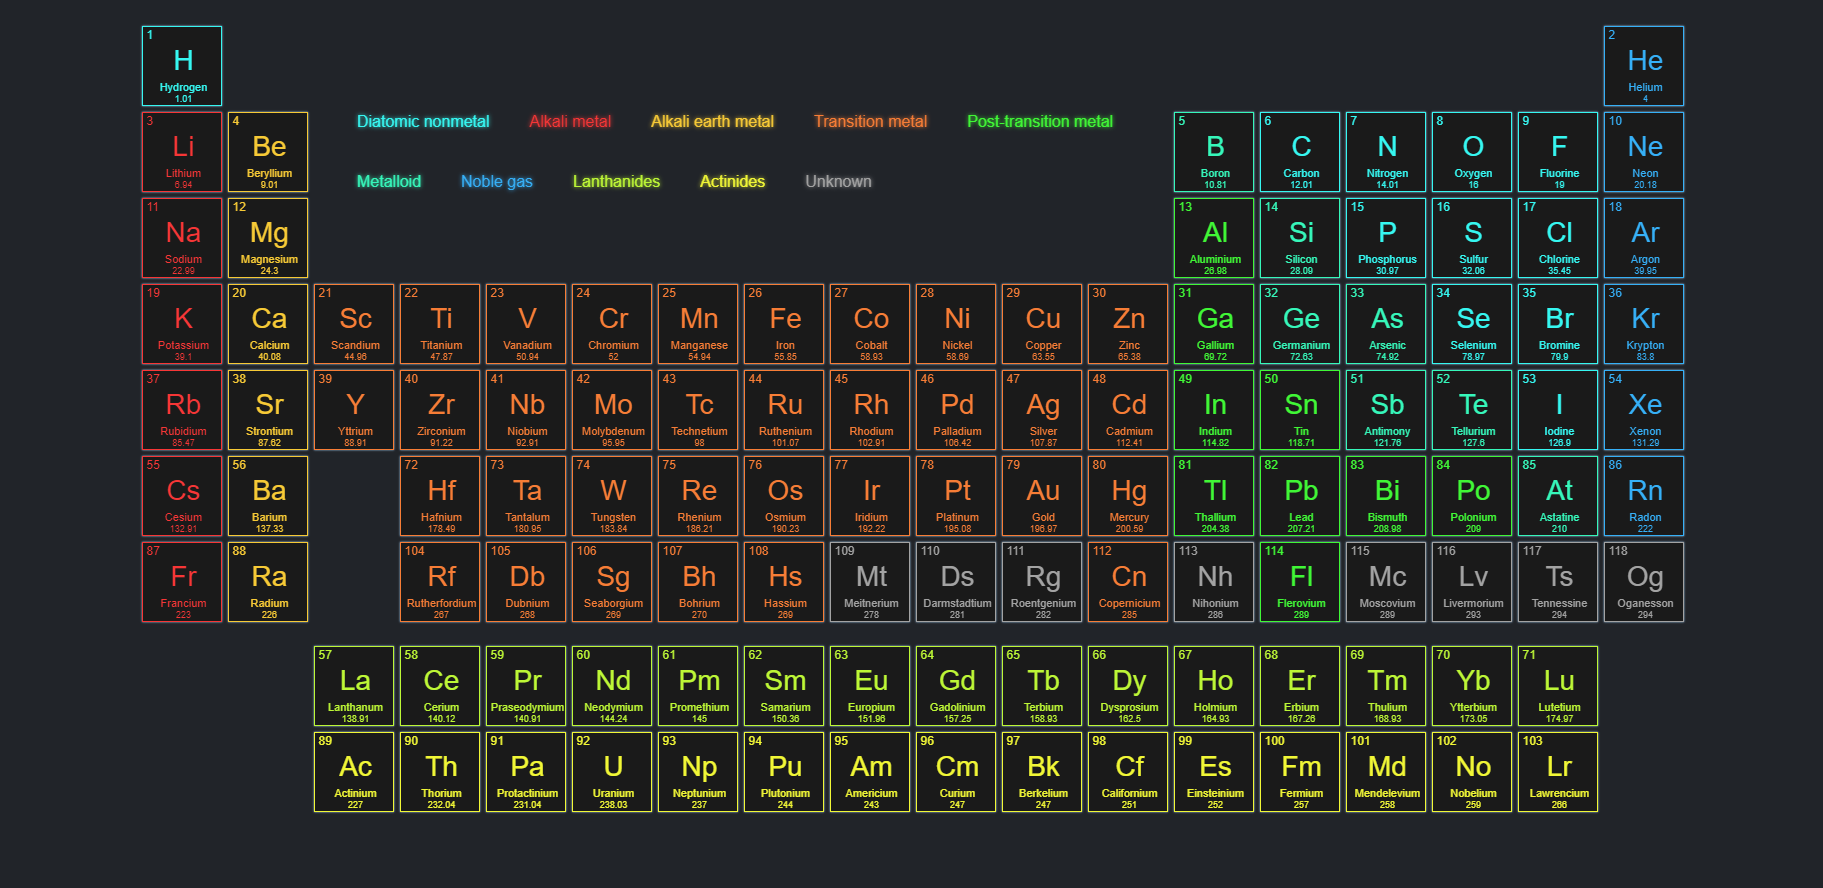Select the Alkali earth metal category
This screenshot has width=1823, height=888.
point(712,121)
